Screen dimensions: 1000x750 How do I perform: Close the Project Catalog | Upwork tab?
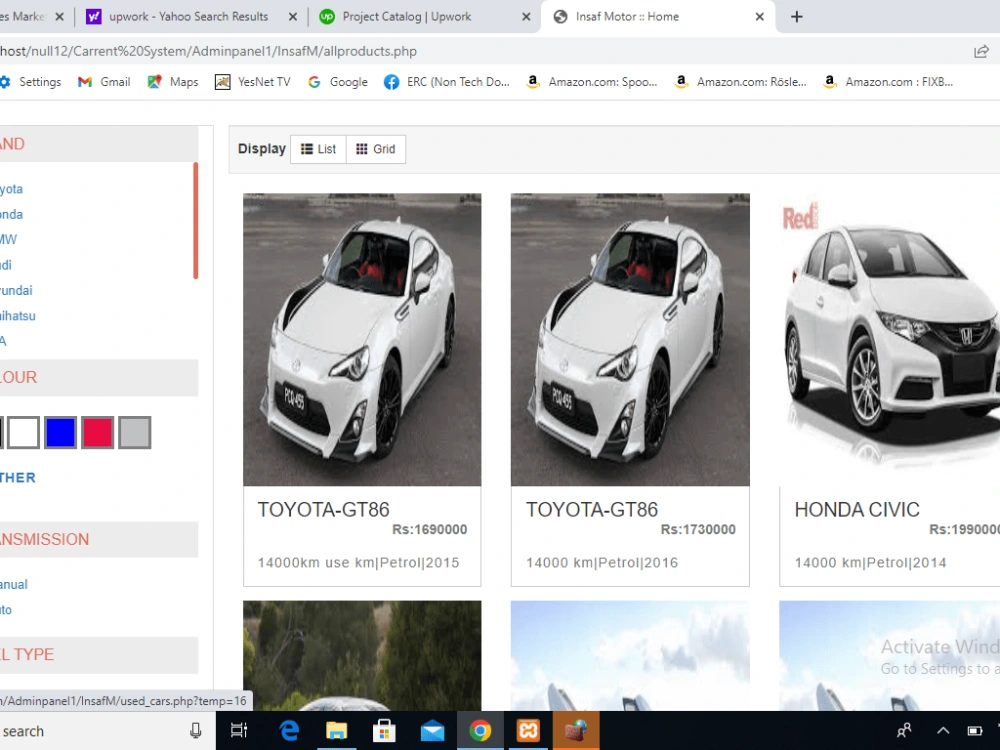tap(526, 17)
